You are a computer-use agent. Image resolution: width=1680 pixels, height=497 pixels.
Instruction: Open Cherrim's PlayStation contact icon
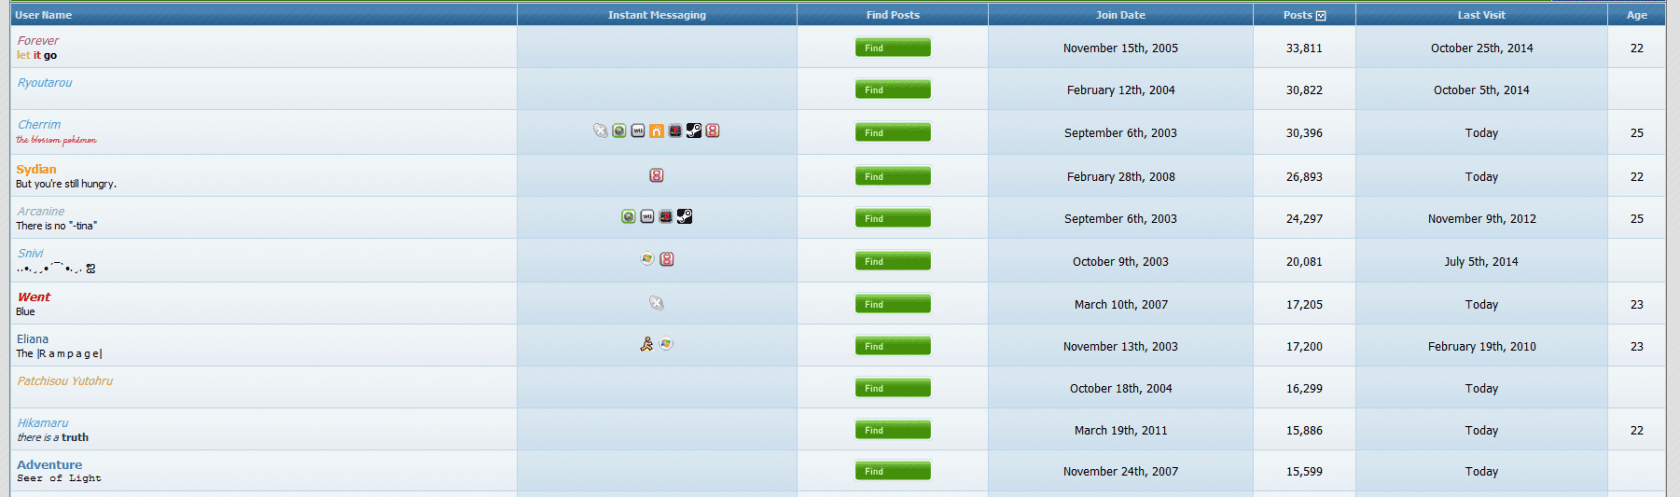675,131
